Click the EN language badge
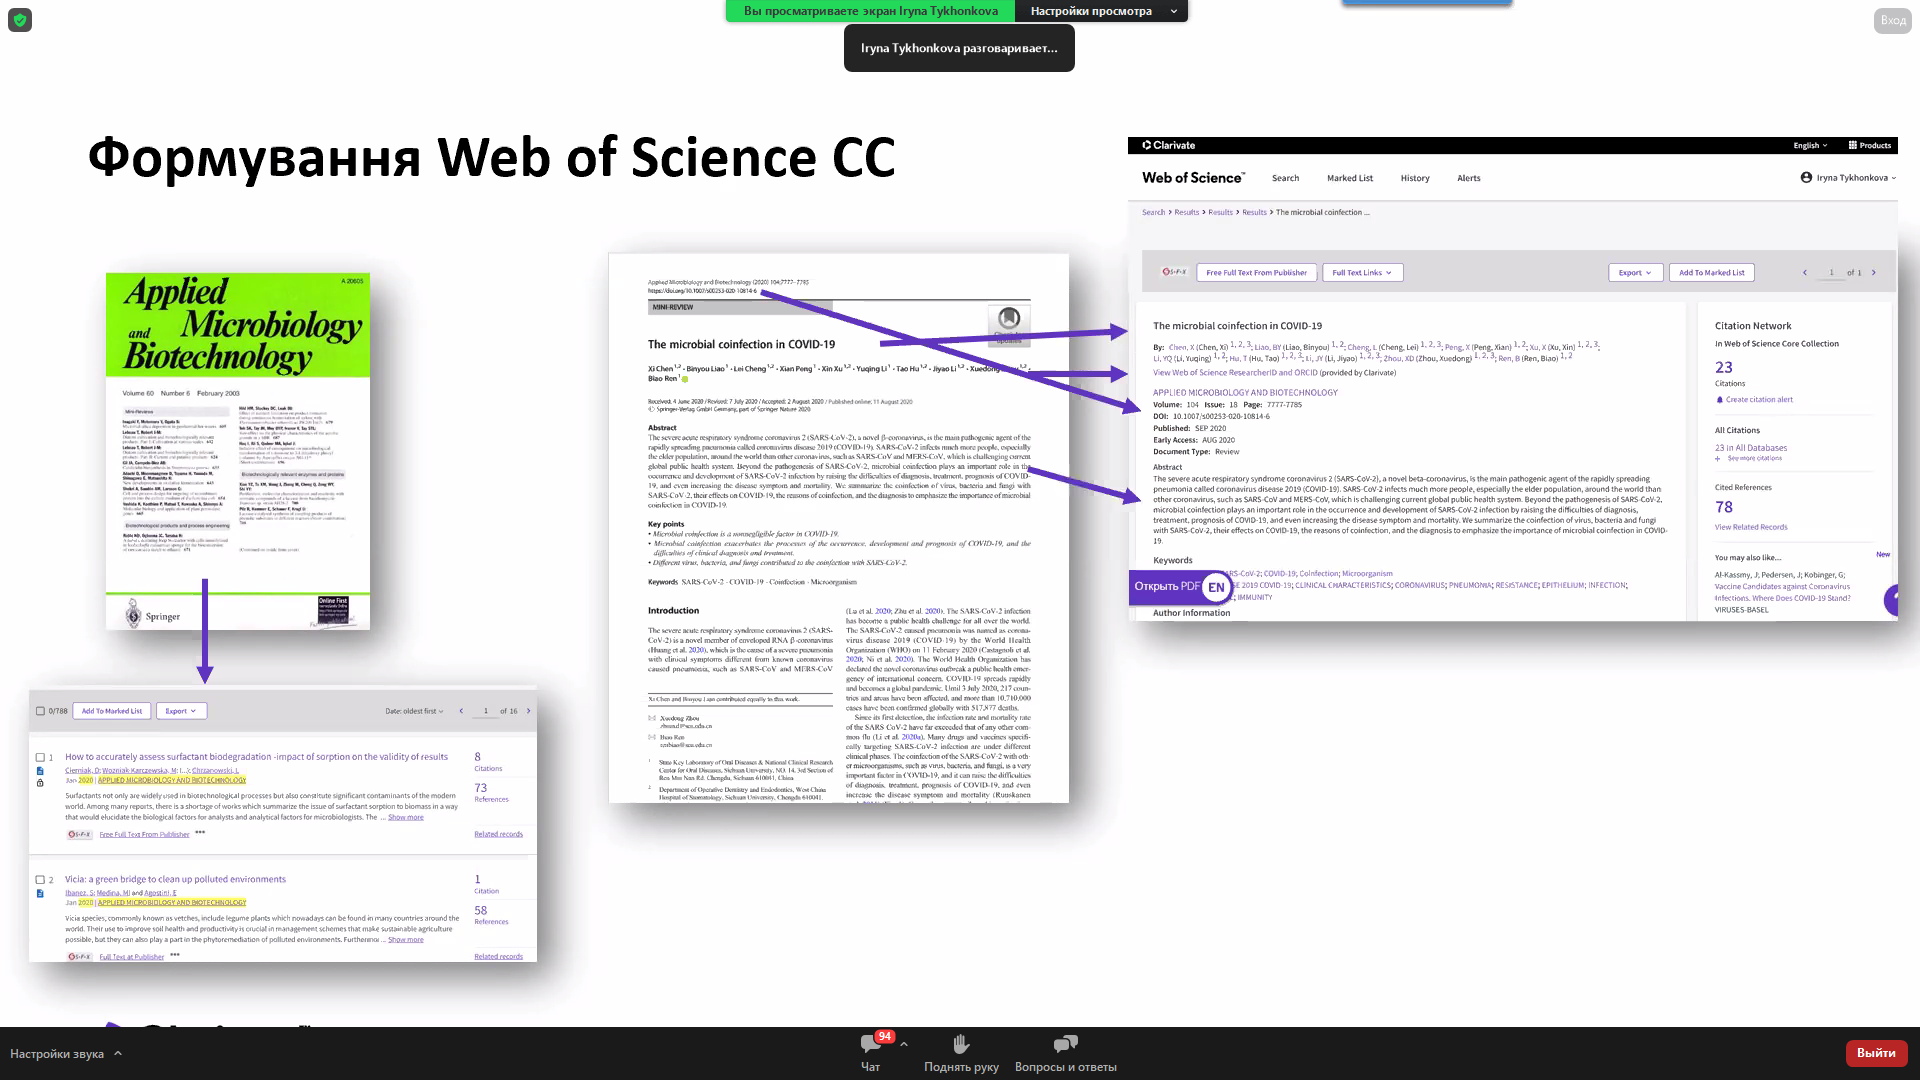This screenshot has height=1080, width=1920. 1216,587
